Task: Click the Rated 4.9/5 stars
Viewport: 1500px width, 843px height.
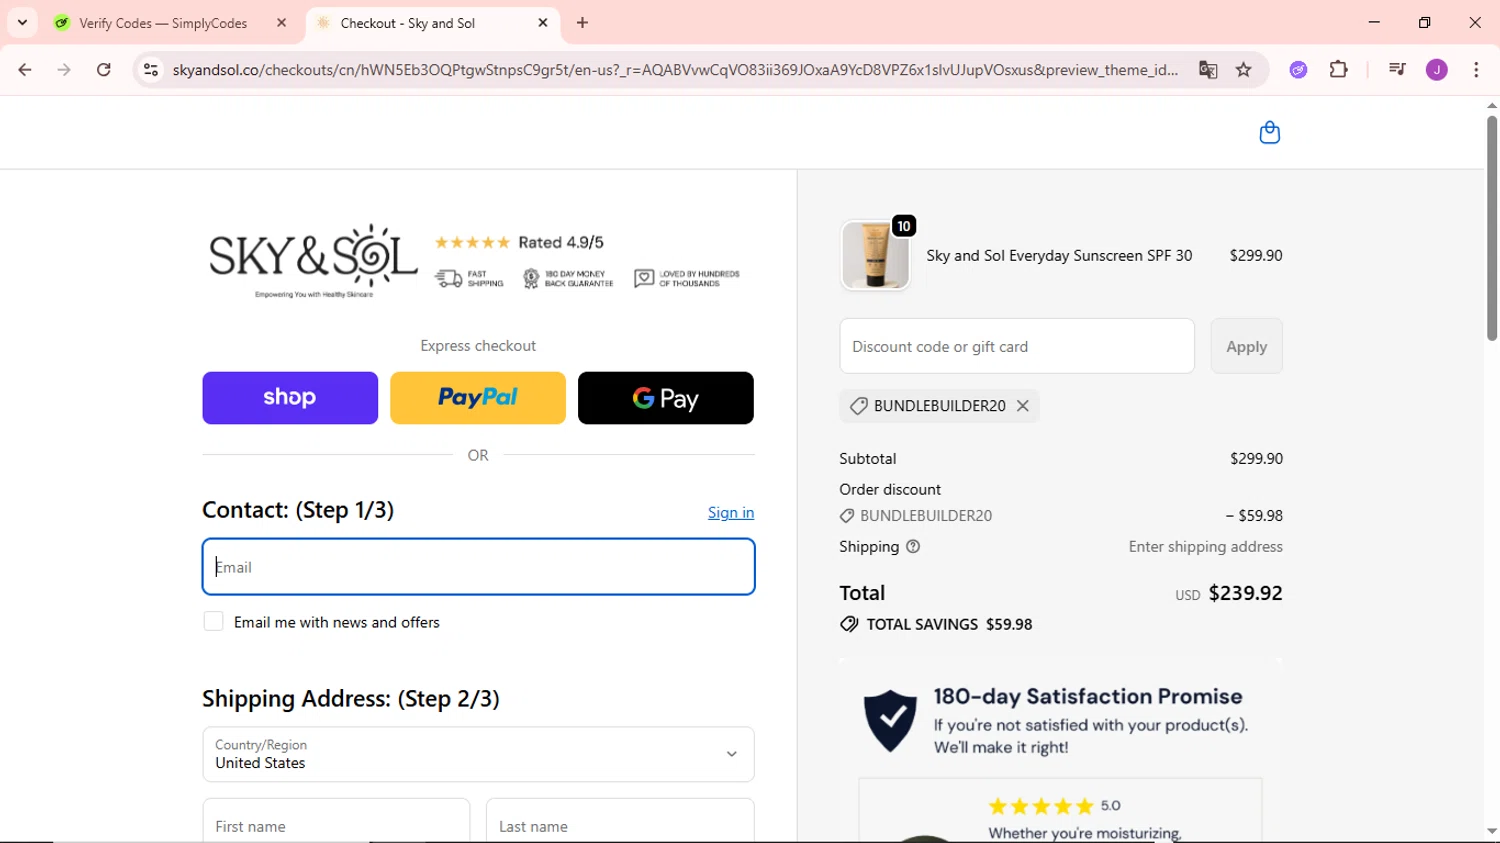Action: pyautogui.click(x=472, y=243)
